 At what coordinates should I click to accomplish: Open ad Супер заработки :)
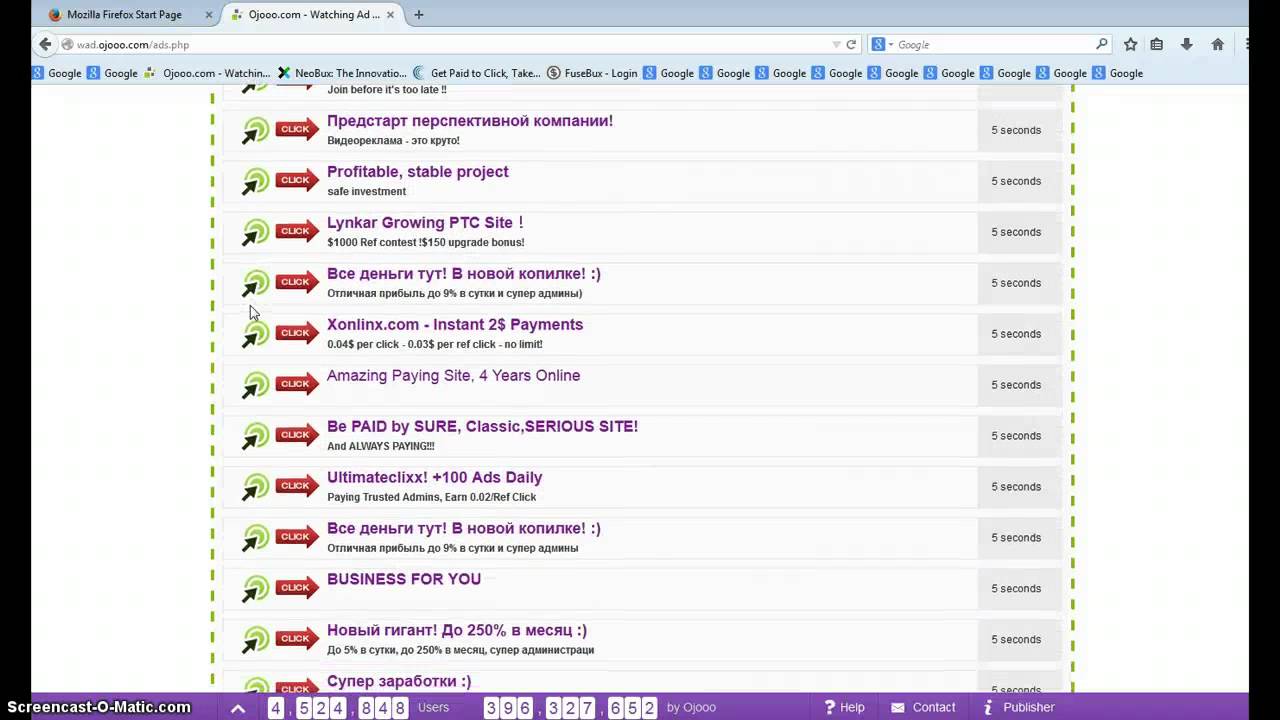399,682
